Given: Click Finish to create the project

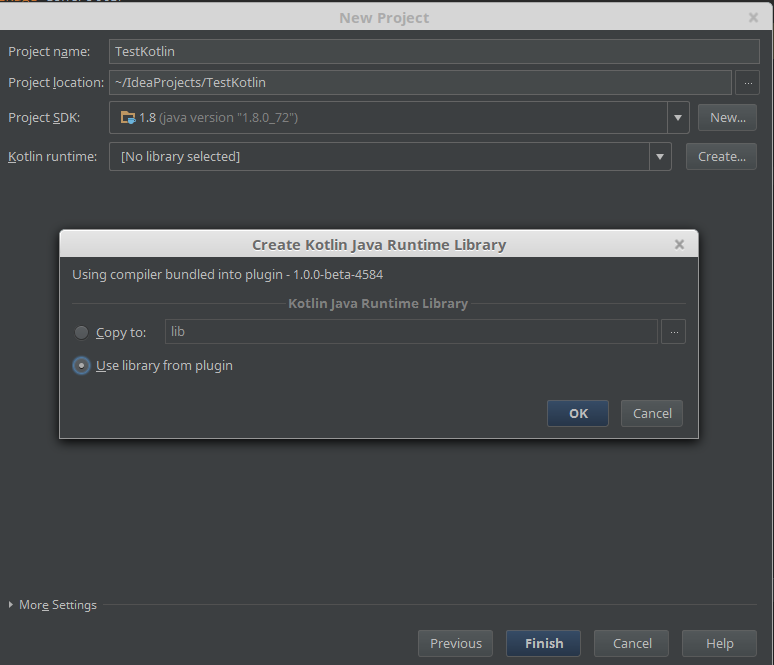Looking at the screenshot, I should pyautogui.click(x=543, y=643).
